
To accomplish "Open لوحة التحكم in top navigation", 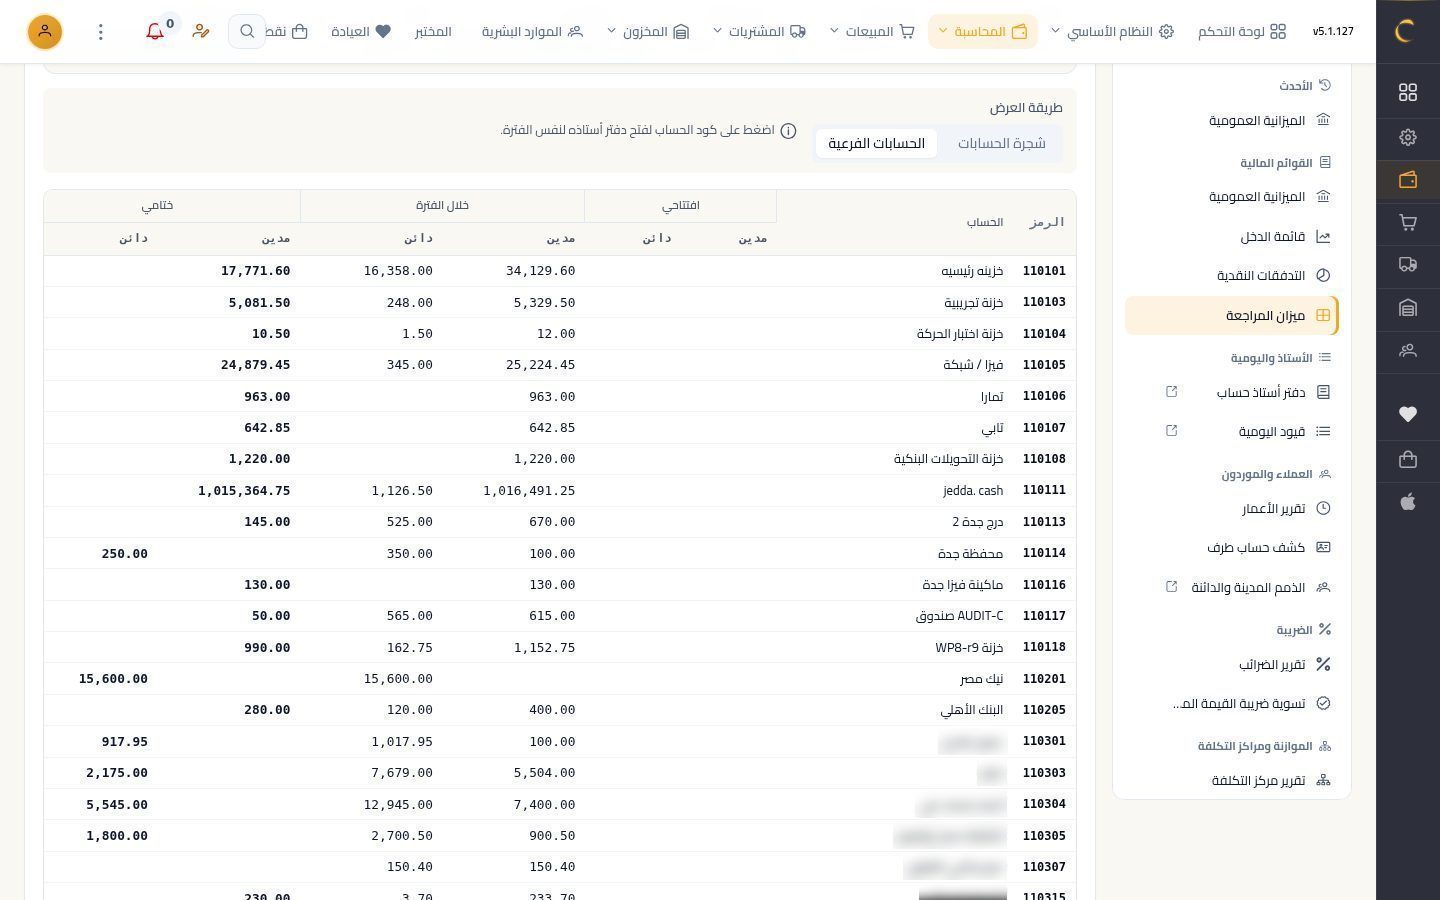I will point(1242,32).
